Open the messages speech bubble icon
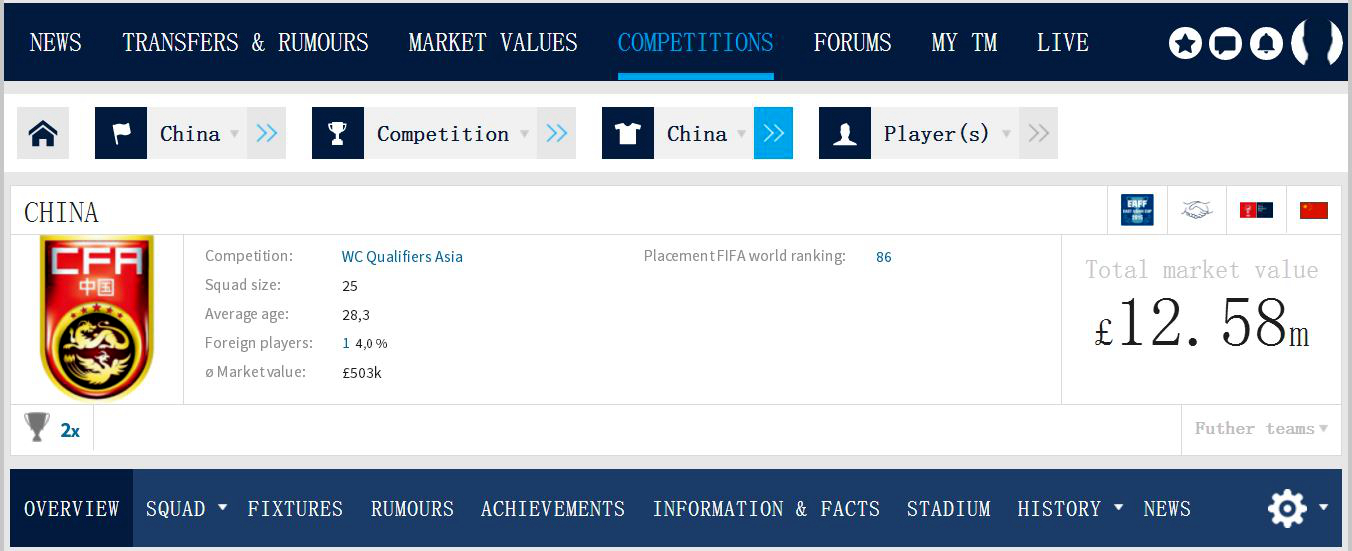Screen dimensions: 1352x551 coord(1225,43)
